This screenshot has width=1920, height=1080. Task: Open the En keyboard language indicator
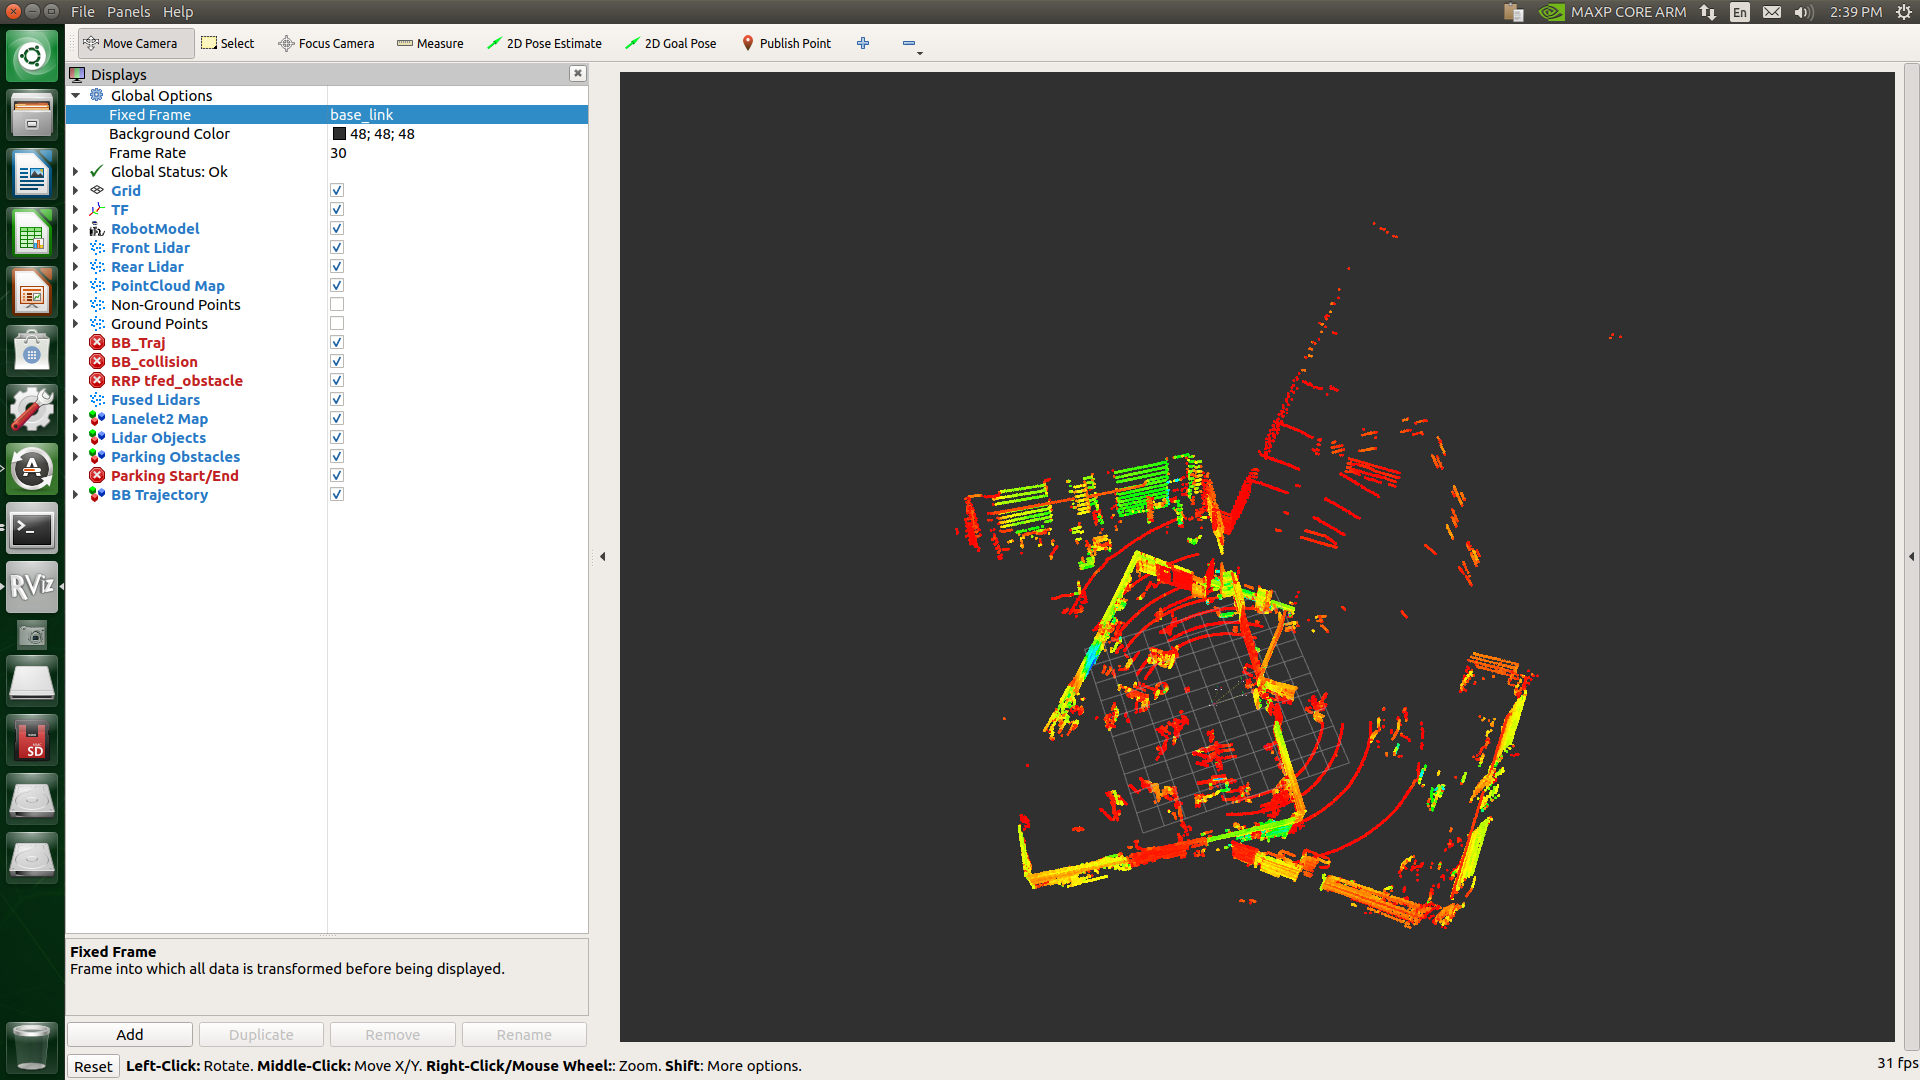pyautogui.click(x=1740, y=12)
